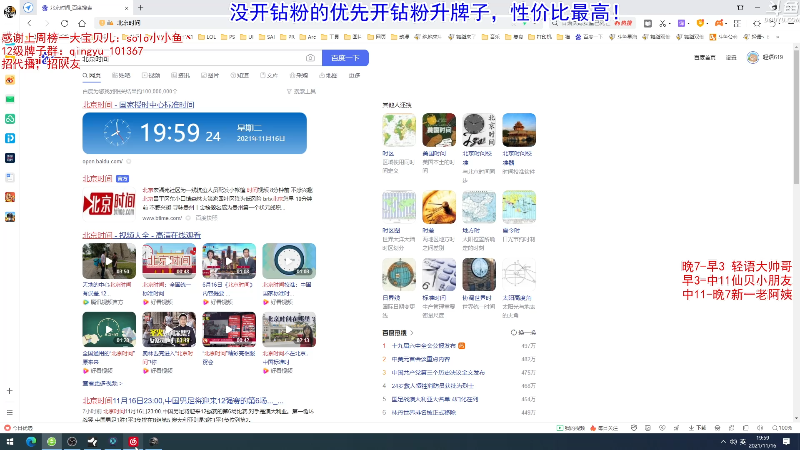Open the 地图 search tab
800x450 pixels.
coord(329,76)
